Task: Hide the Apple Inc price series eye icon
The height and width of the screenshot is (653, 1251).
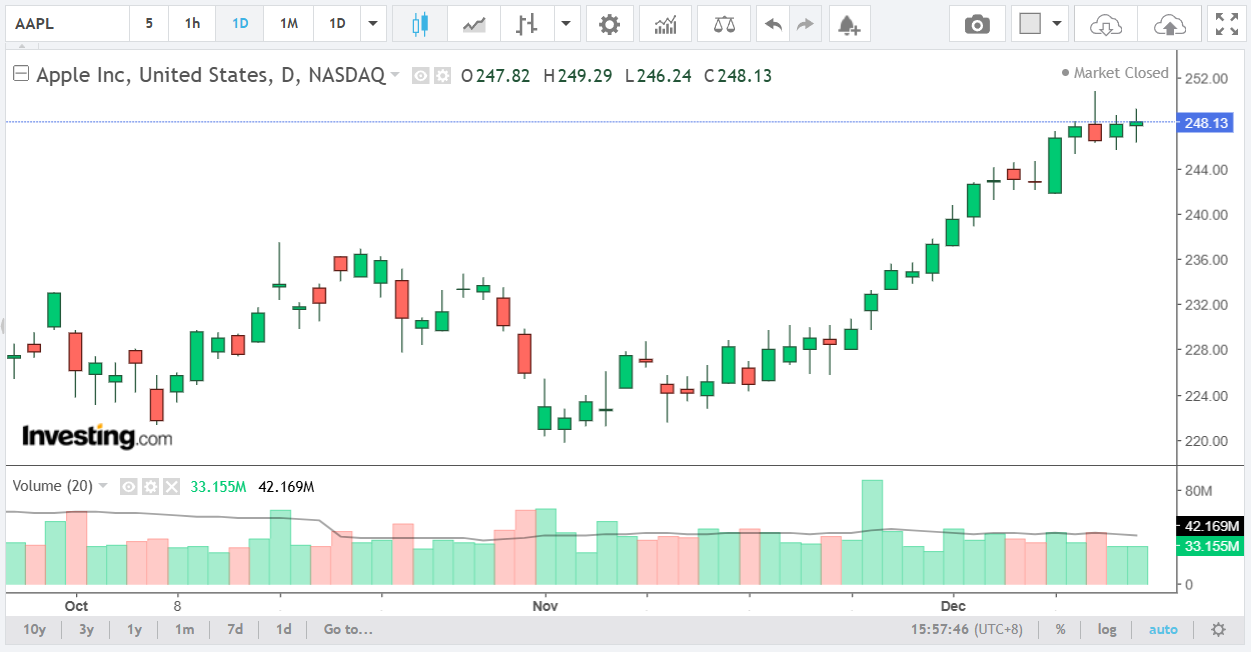Action: click(x=421, y=76)
